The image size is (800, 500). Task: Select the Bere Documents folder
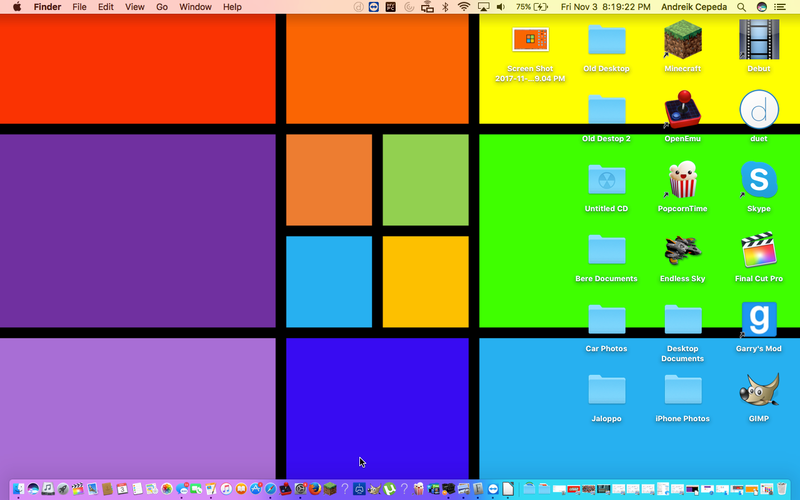[x=607, y=249]
